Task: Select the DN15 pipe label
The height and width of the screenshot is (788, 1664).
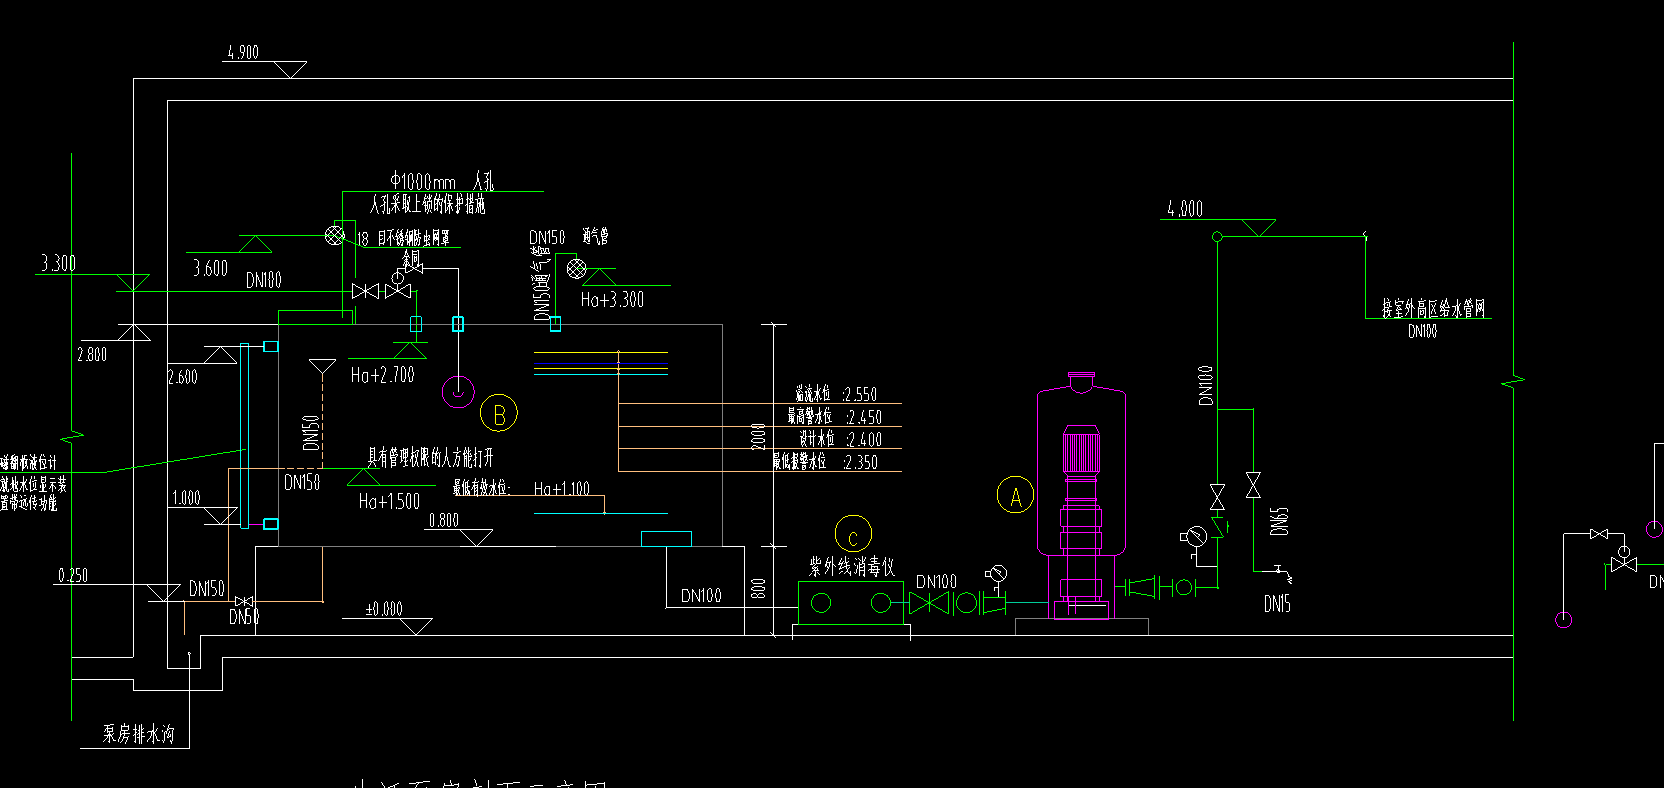Action: click(1277, 603)
